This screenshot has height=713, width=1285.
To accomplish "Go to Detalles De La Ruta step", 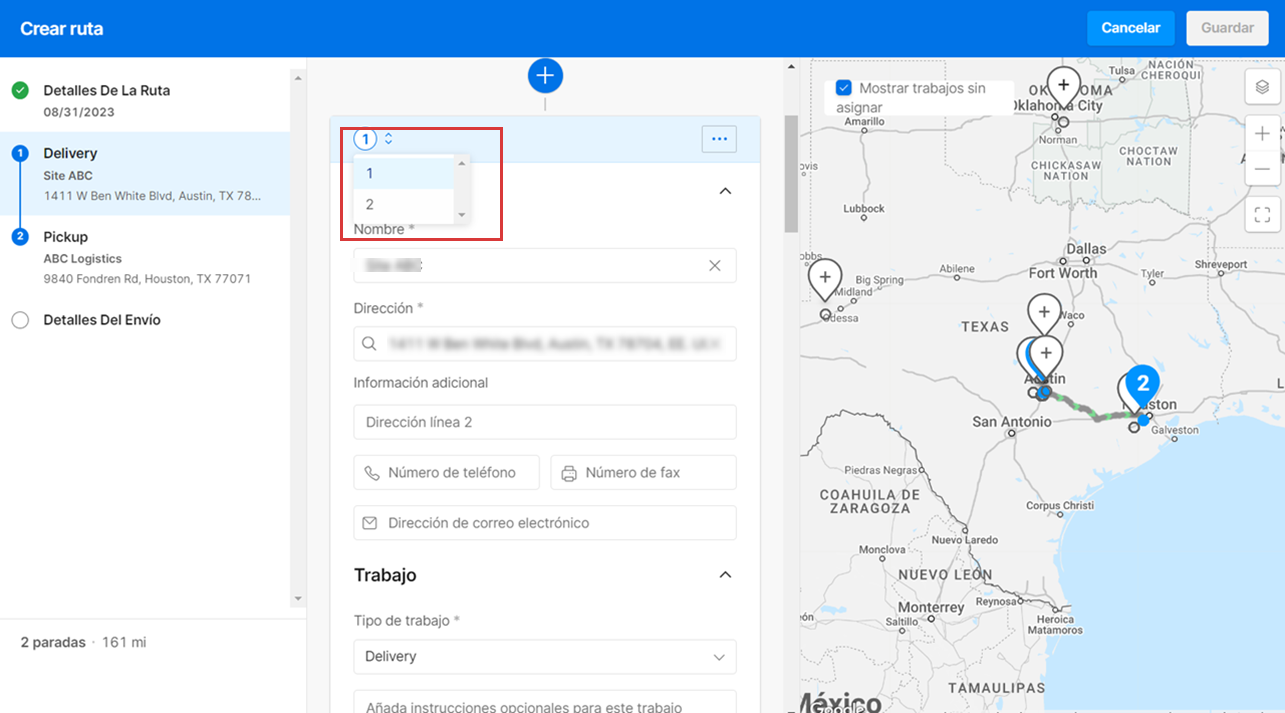I will (x=145, y=100).
